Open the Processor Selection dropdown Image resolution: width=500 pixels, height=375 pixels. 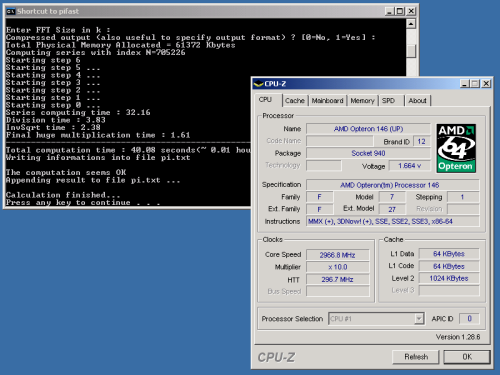376,319
